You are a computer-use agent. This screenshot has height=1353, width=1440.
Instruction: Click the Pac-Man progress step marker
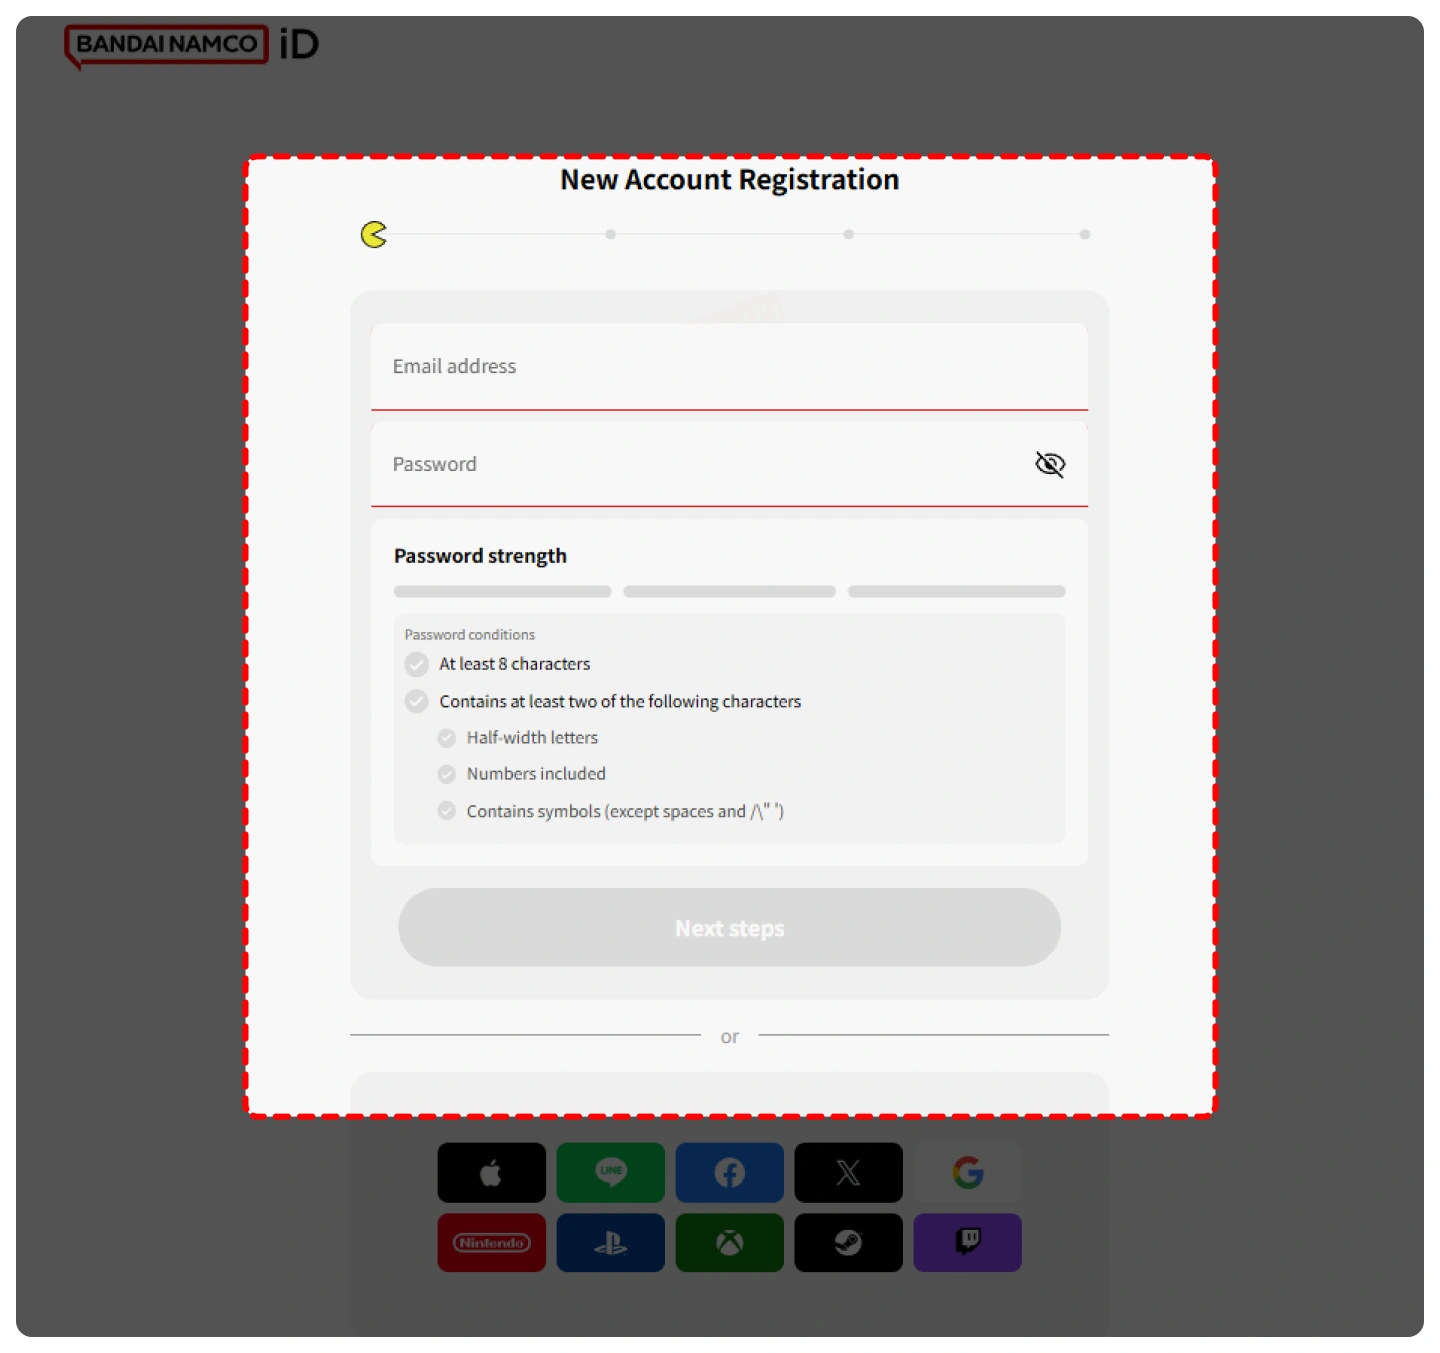(x=374, y=235)
